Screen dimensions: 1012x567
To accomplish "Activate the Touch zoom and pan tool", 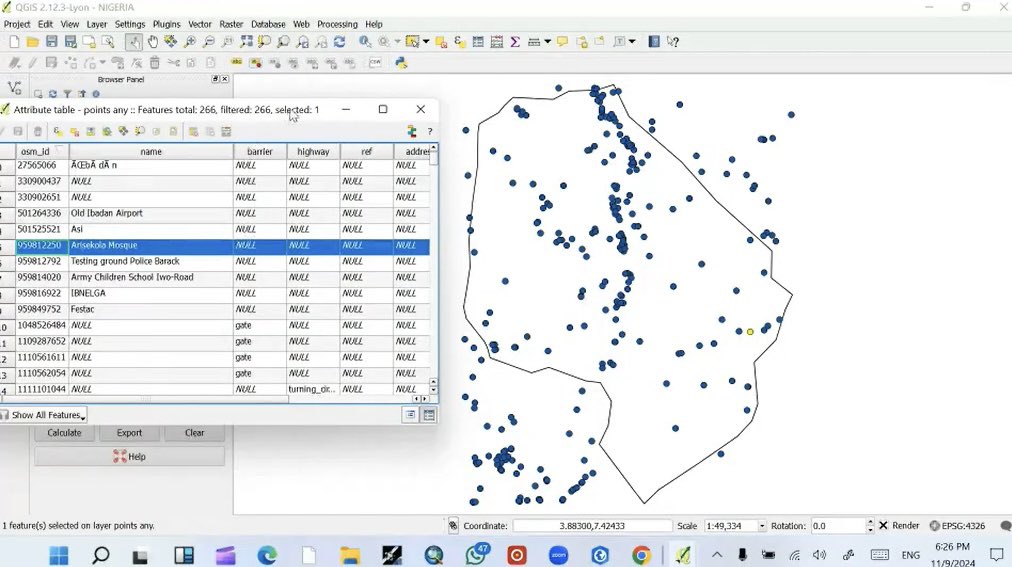I will click(x=134, y=42).
